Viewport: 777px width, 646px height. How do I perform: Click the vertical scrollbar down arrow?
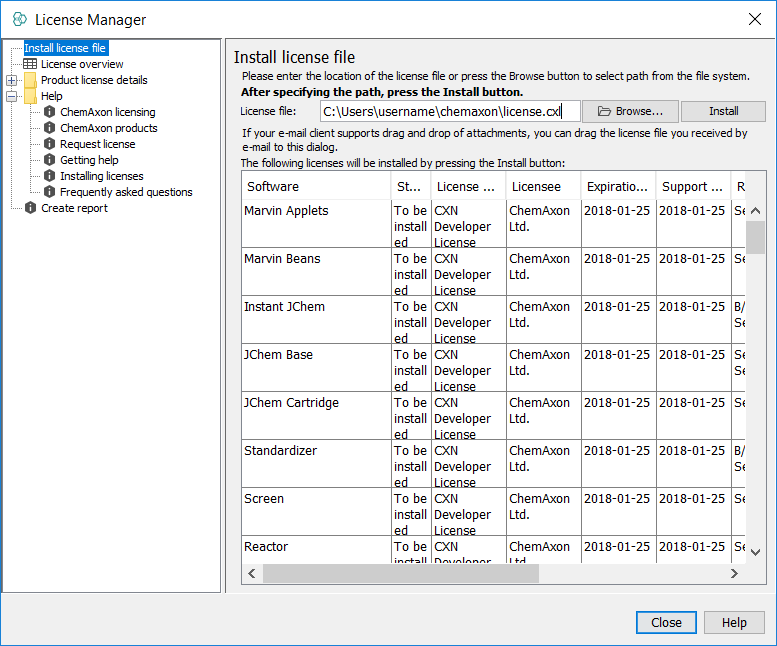point(756,551)
